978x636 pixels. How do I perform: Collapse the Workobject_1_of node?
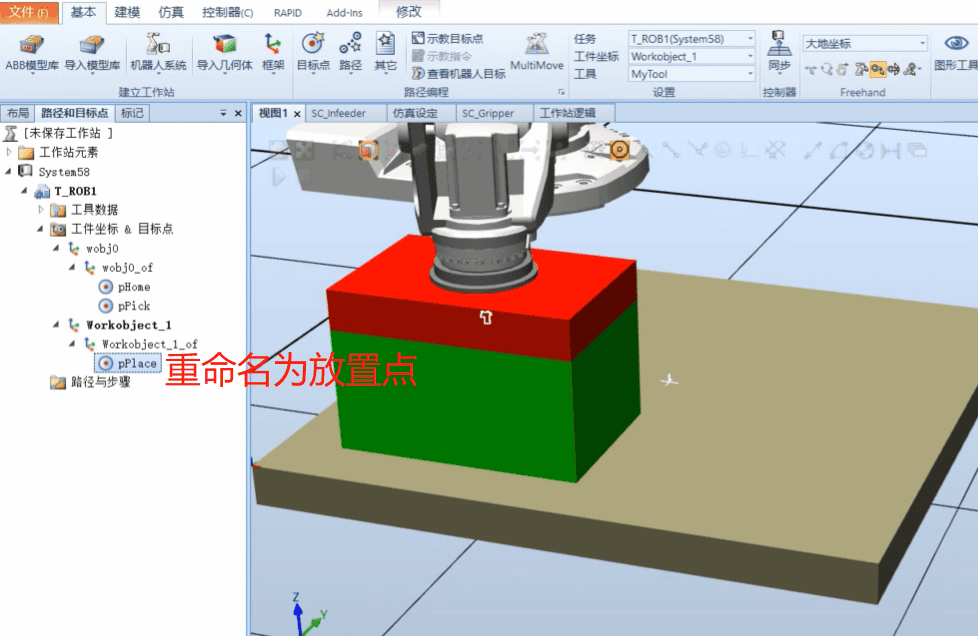coord(72,344)
